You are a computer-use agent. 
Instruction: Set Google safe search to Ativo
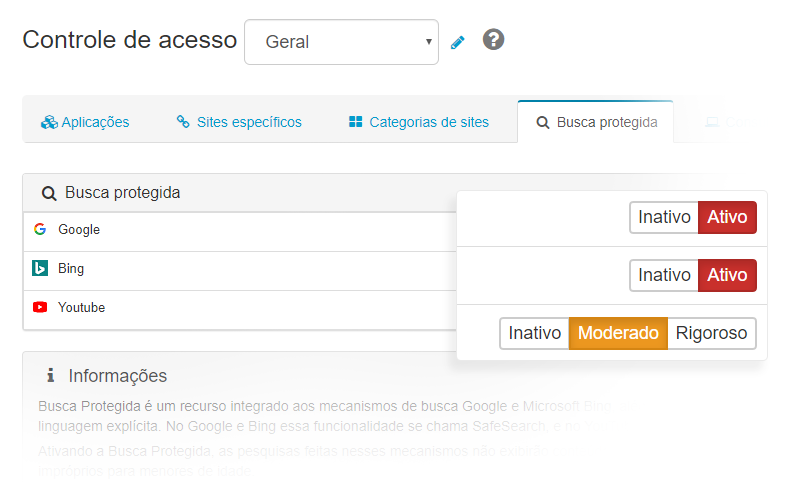point(727,217)
